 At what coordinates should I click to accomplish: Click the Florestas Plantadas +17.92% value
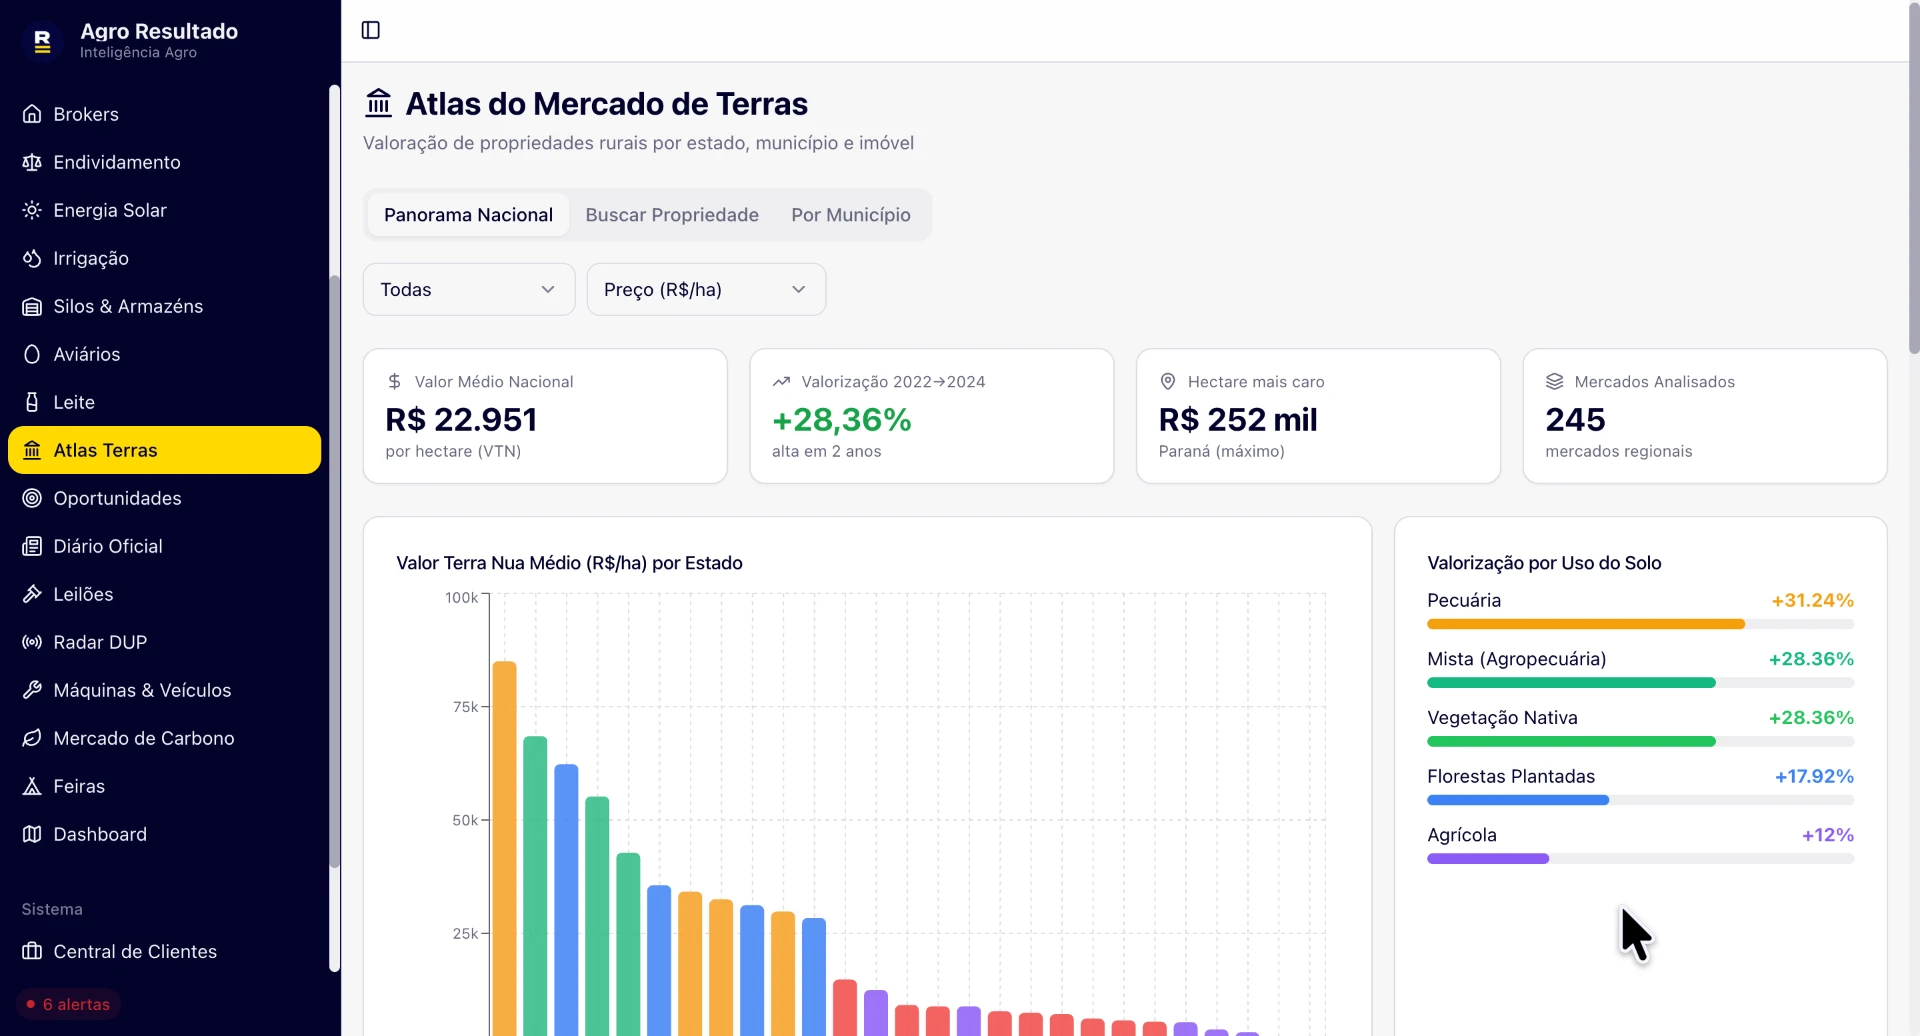tap(1814, 776)
